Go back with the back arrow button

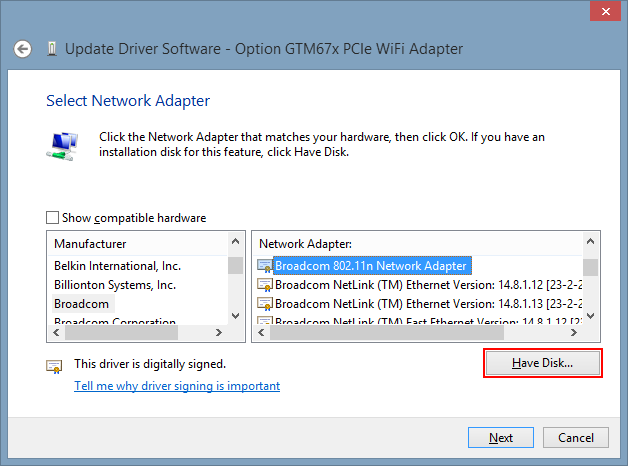pyautogui.click(x=22, y=49)
